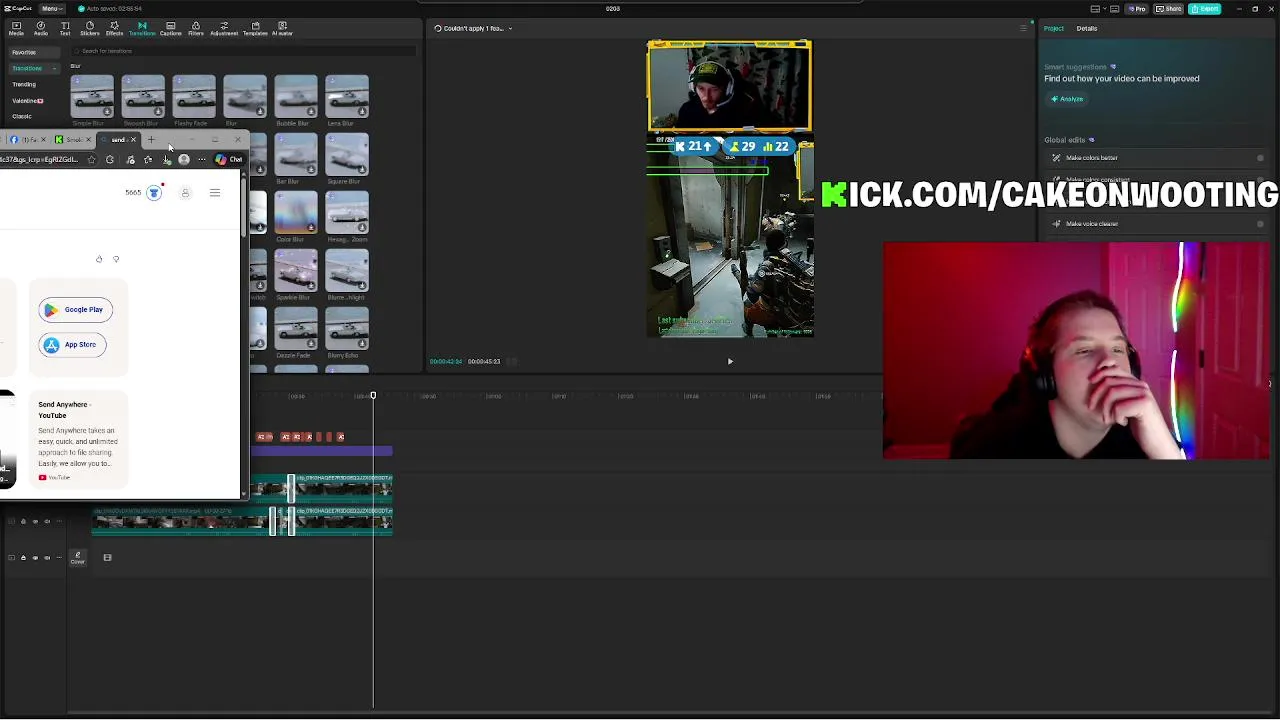
Task: Open Send Anywhere - YouTube result
Action: point(64,410)
